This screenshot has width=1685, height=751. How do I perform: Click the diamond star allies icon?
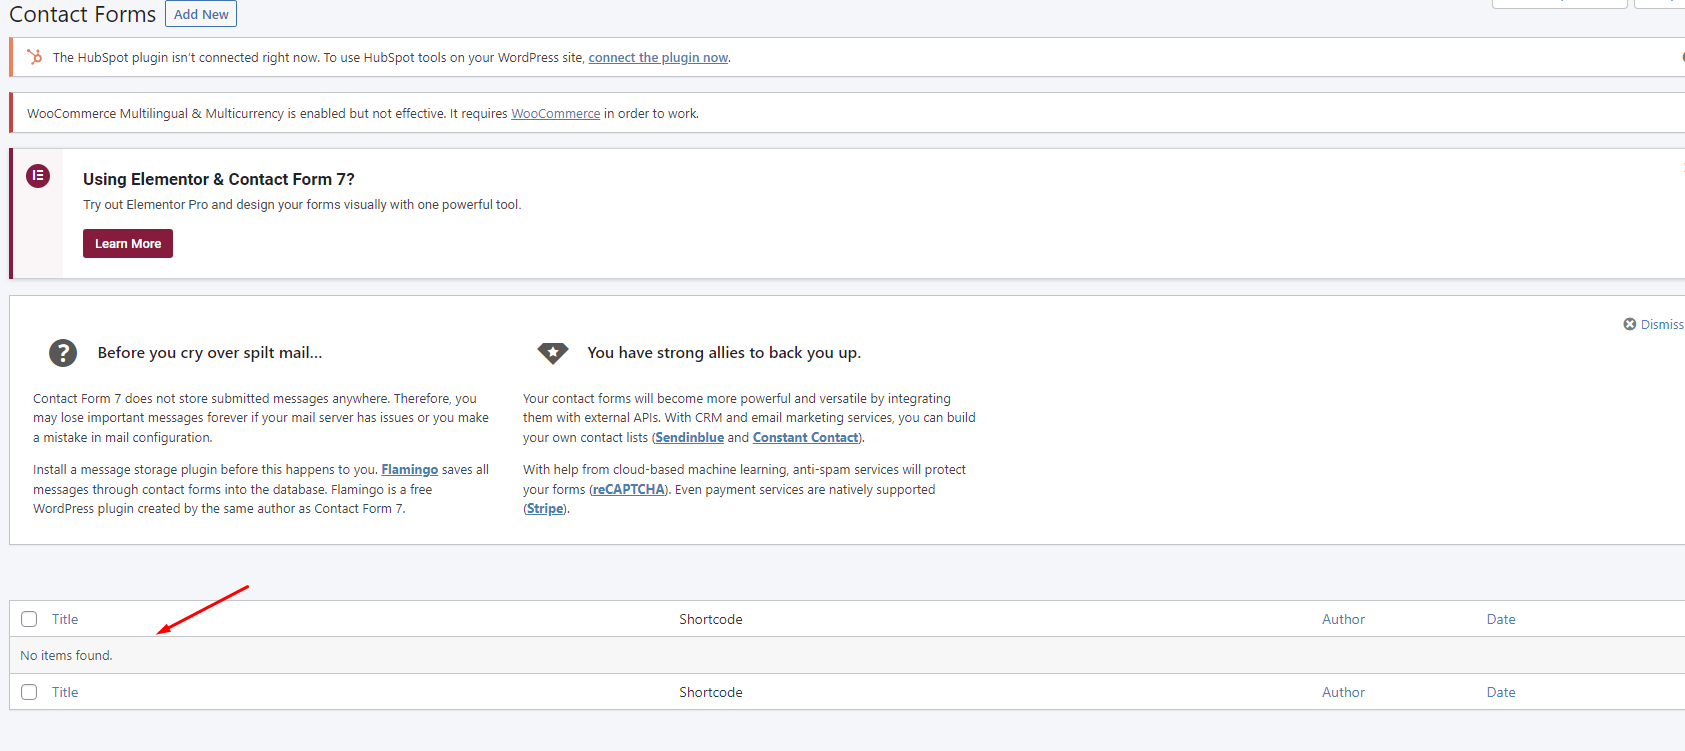[x=553, y=353]
